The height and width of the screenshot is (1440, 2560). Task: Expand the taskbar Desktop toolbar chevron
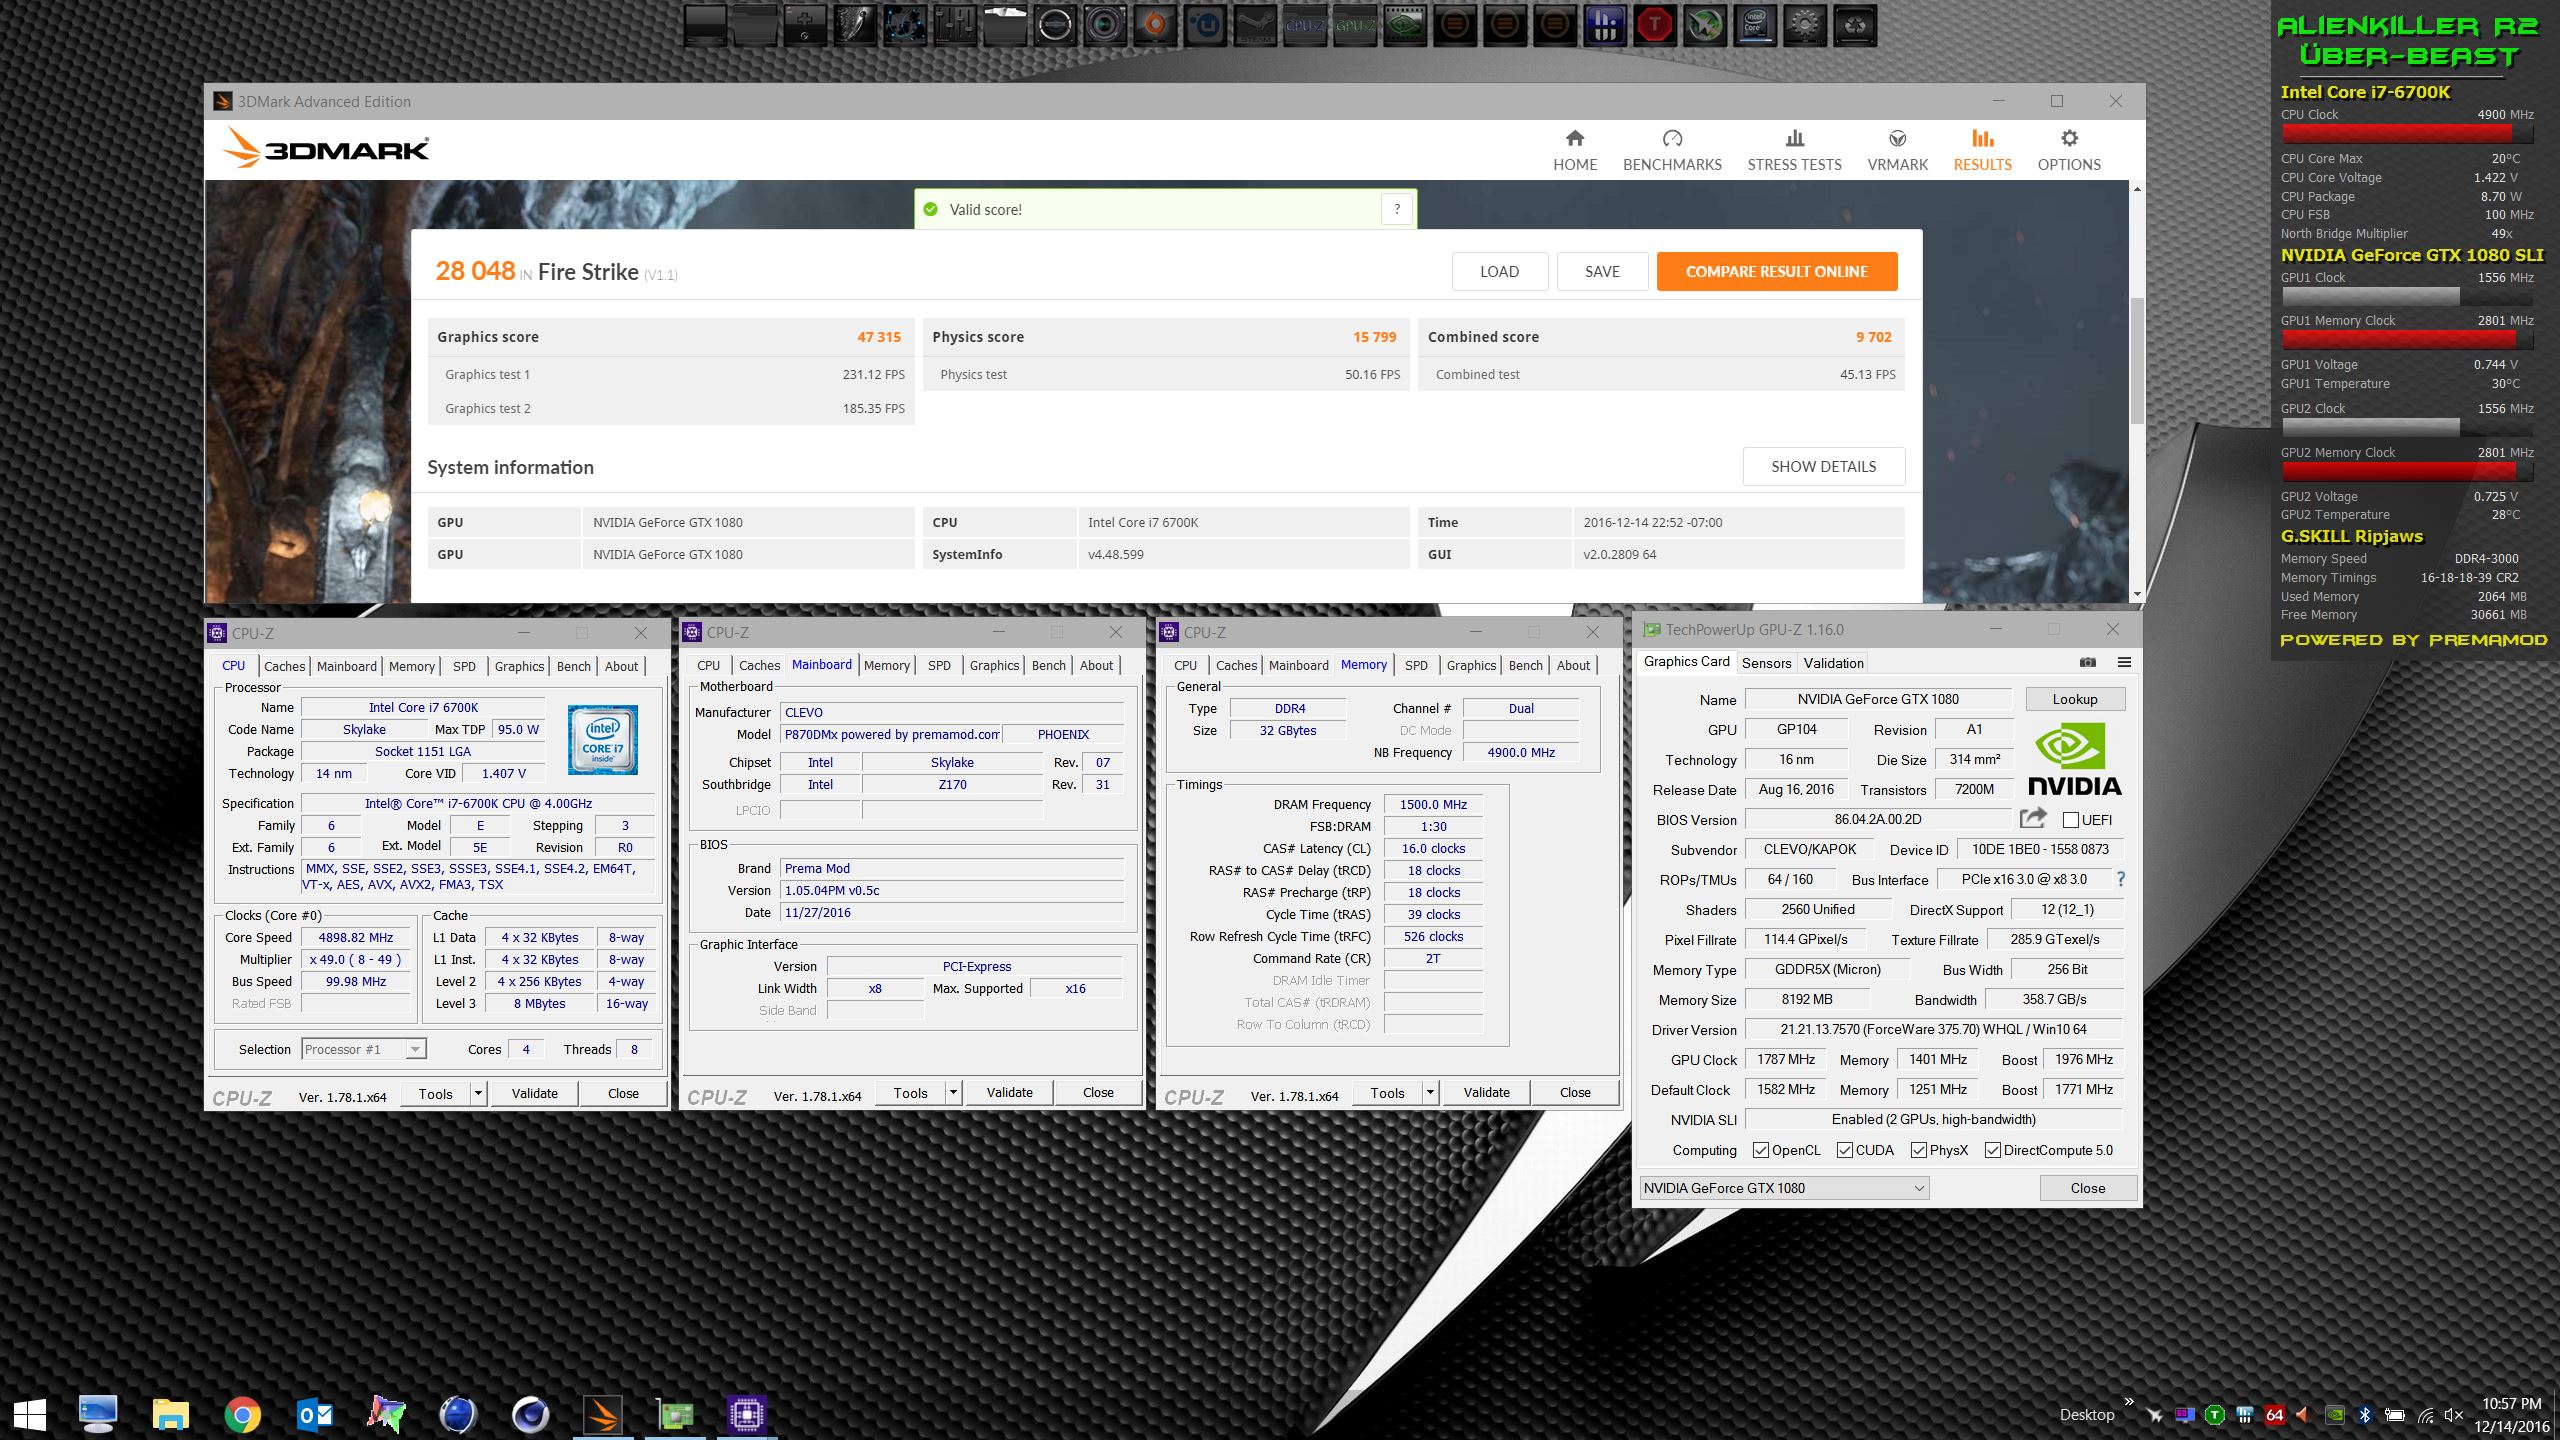[2129, 1401]
